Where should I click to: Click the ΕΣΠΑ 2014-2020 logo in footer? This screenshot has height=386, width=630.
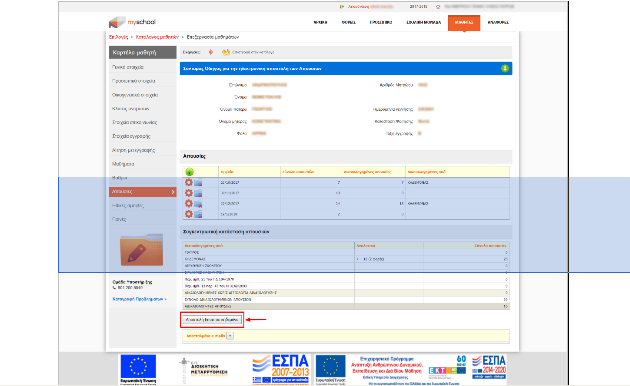click(x=489, y=367)
